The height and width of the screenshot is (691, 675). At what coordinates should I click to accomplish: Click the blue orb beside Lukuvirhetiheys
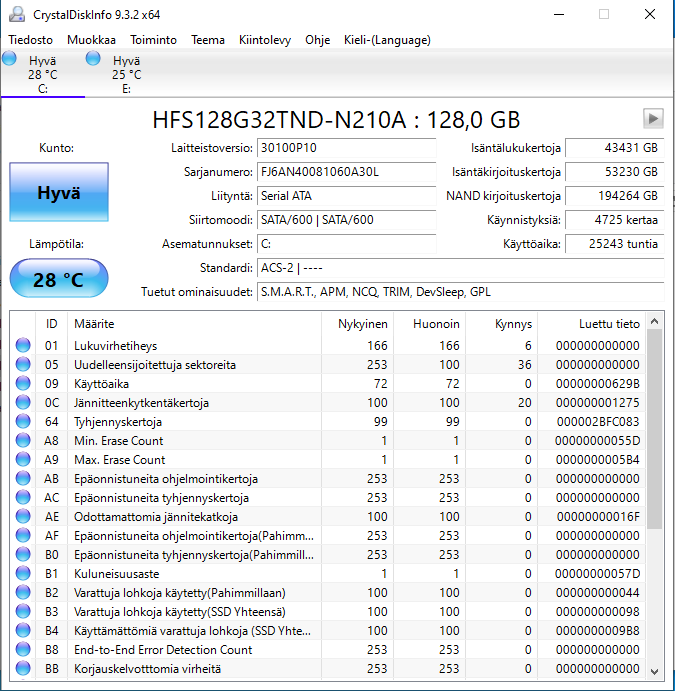23,346
